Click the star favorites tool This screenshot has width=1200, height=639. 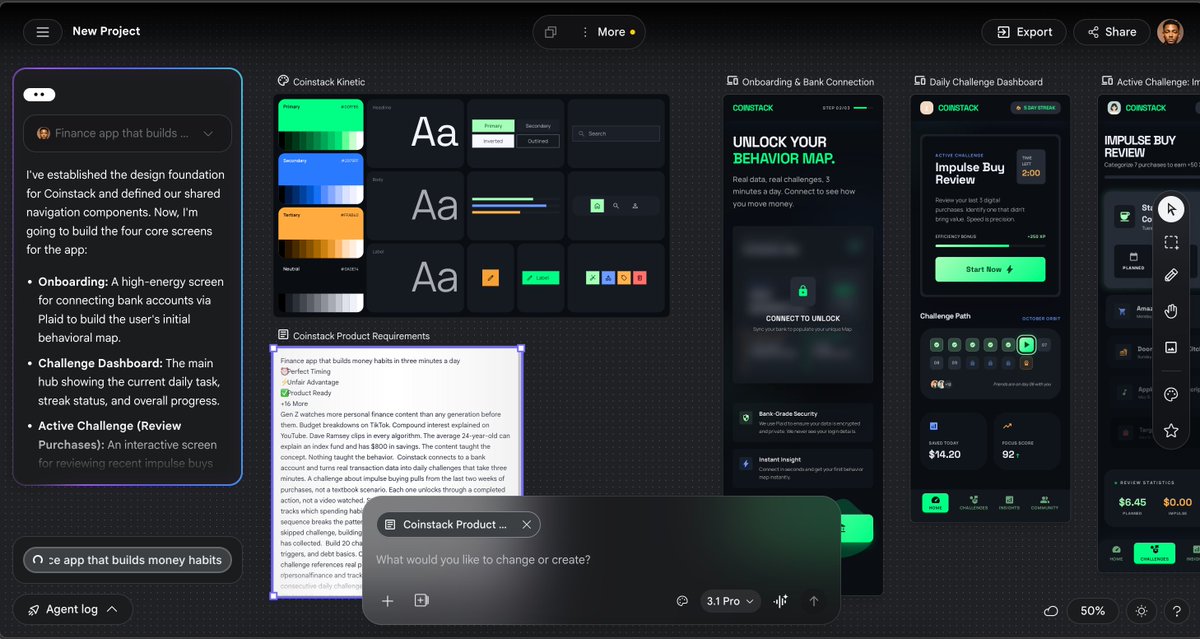pyautogui.click(x=1172, y=430)
